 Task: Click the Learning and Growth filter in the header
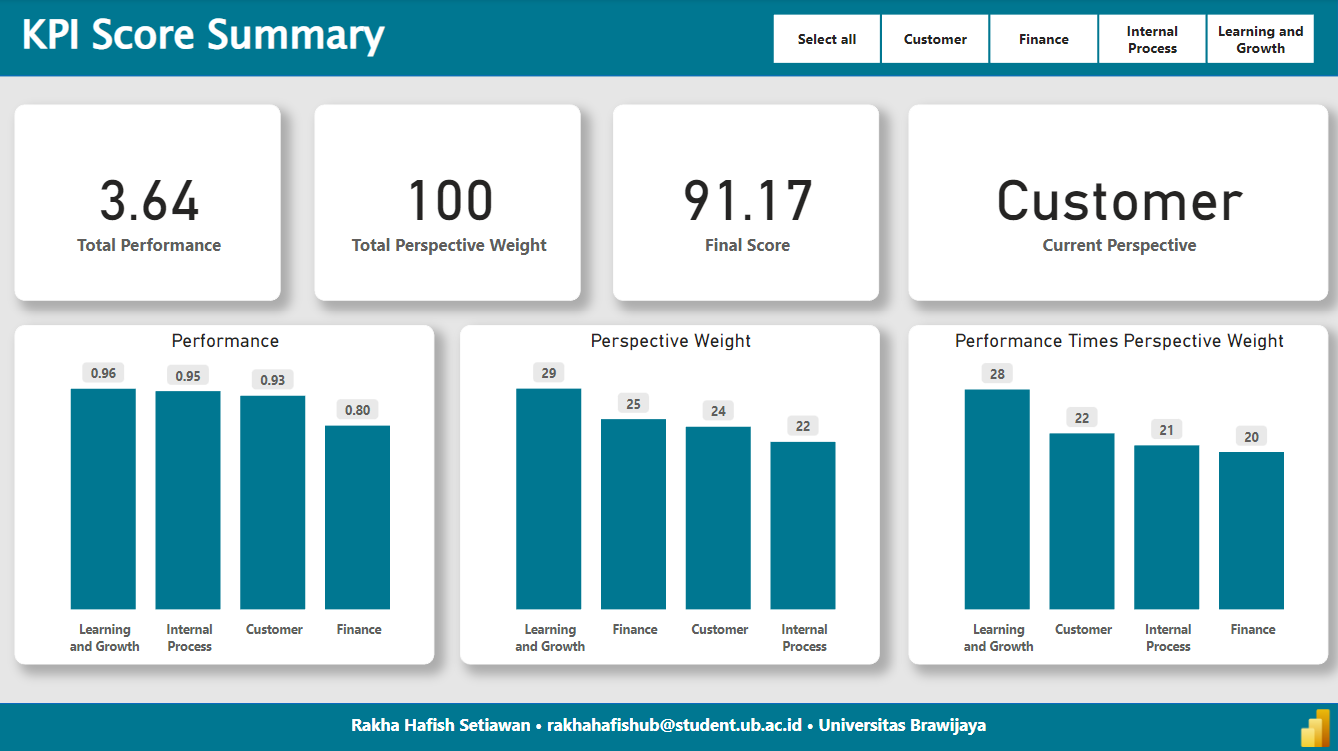[x=1260, y=38]
